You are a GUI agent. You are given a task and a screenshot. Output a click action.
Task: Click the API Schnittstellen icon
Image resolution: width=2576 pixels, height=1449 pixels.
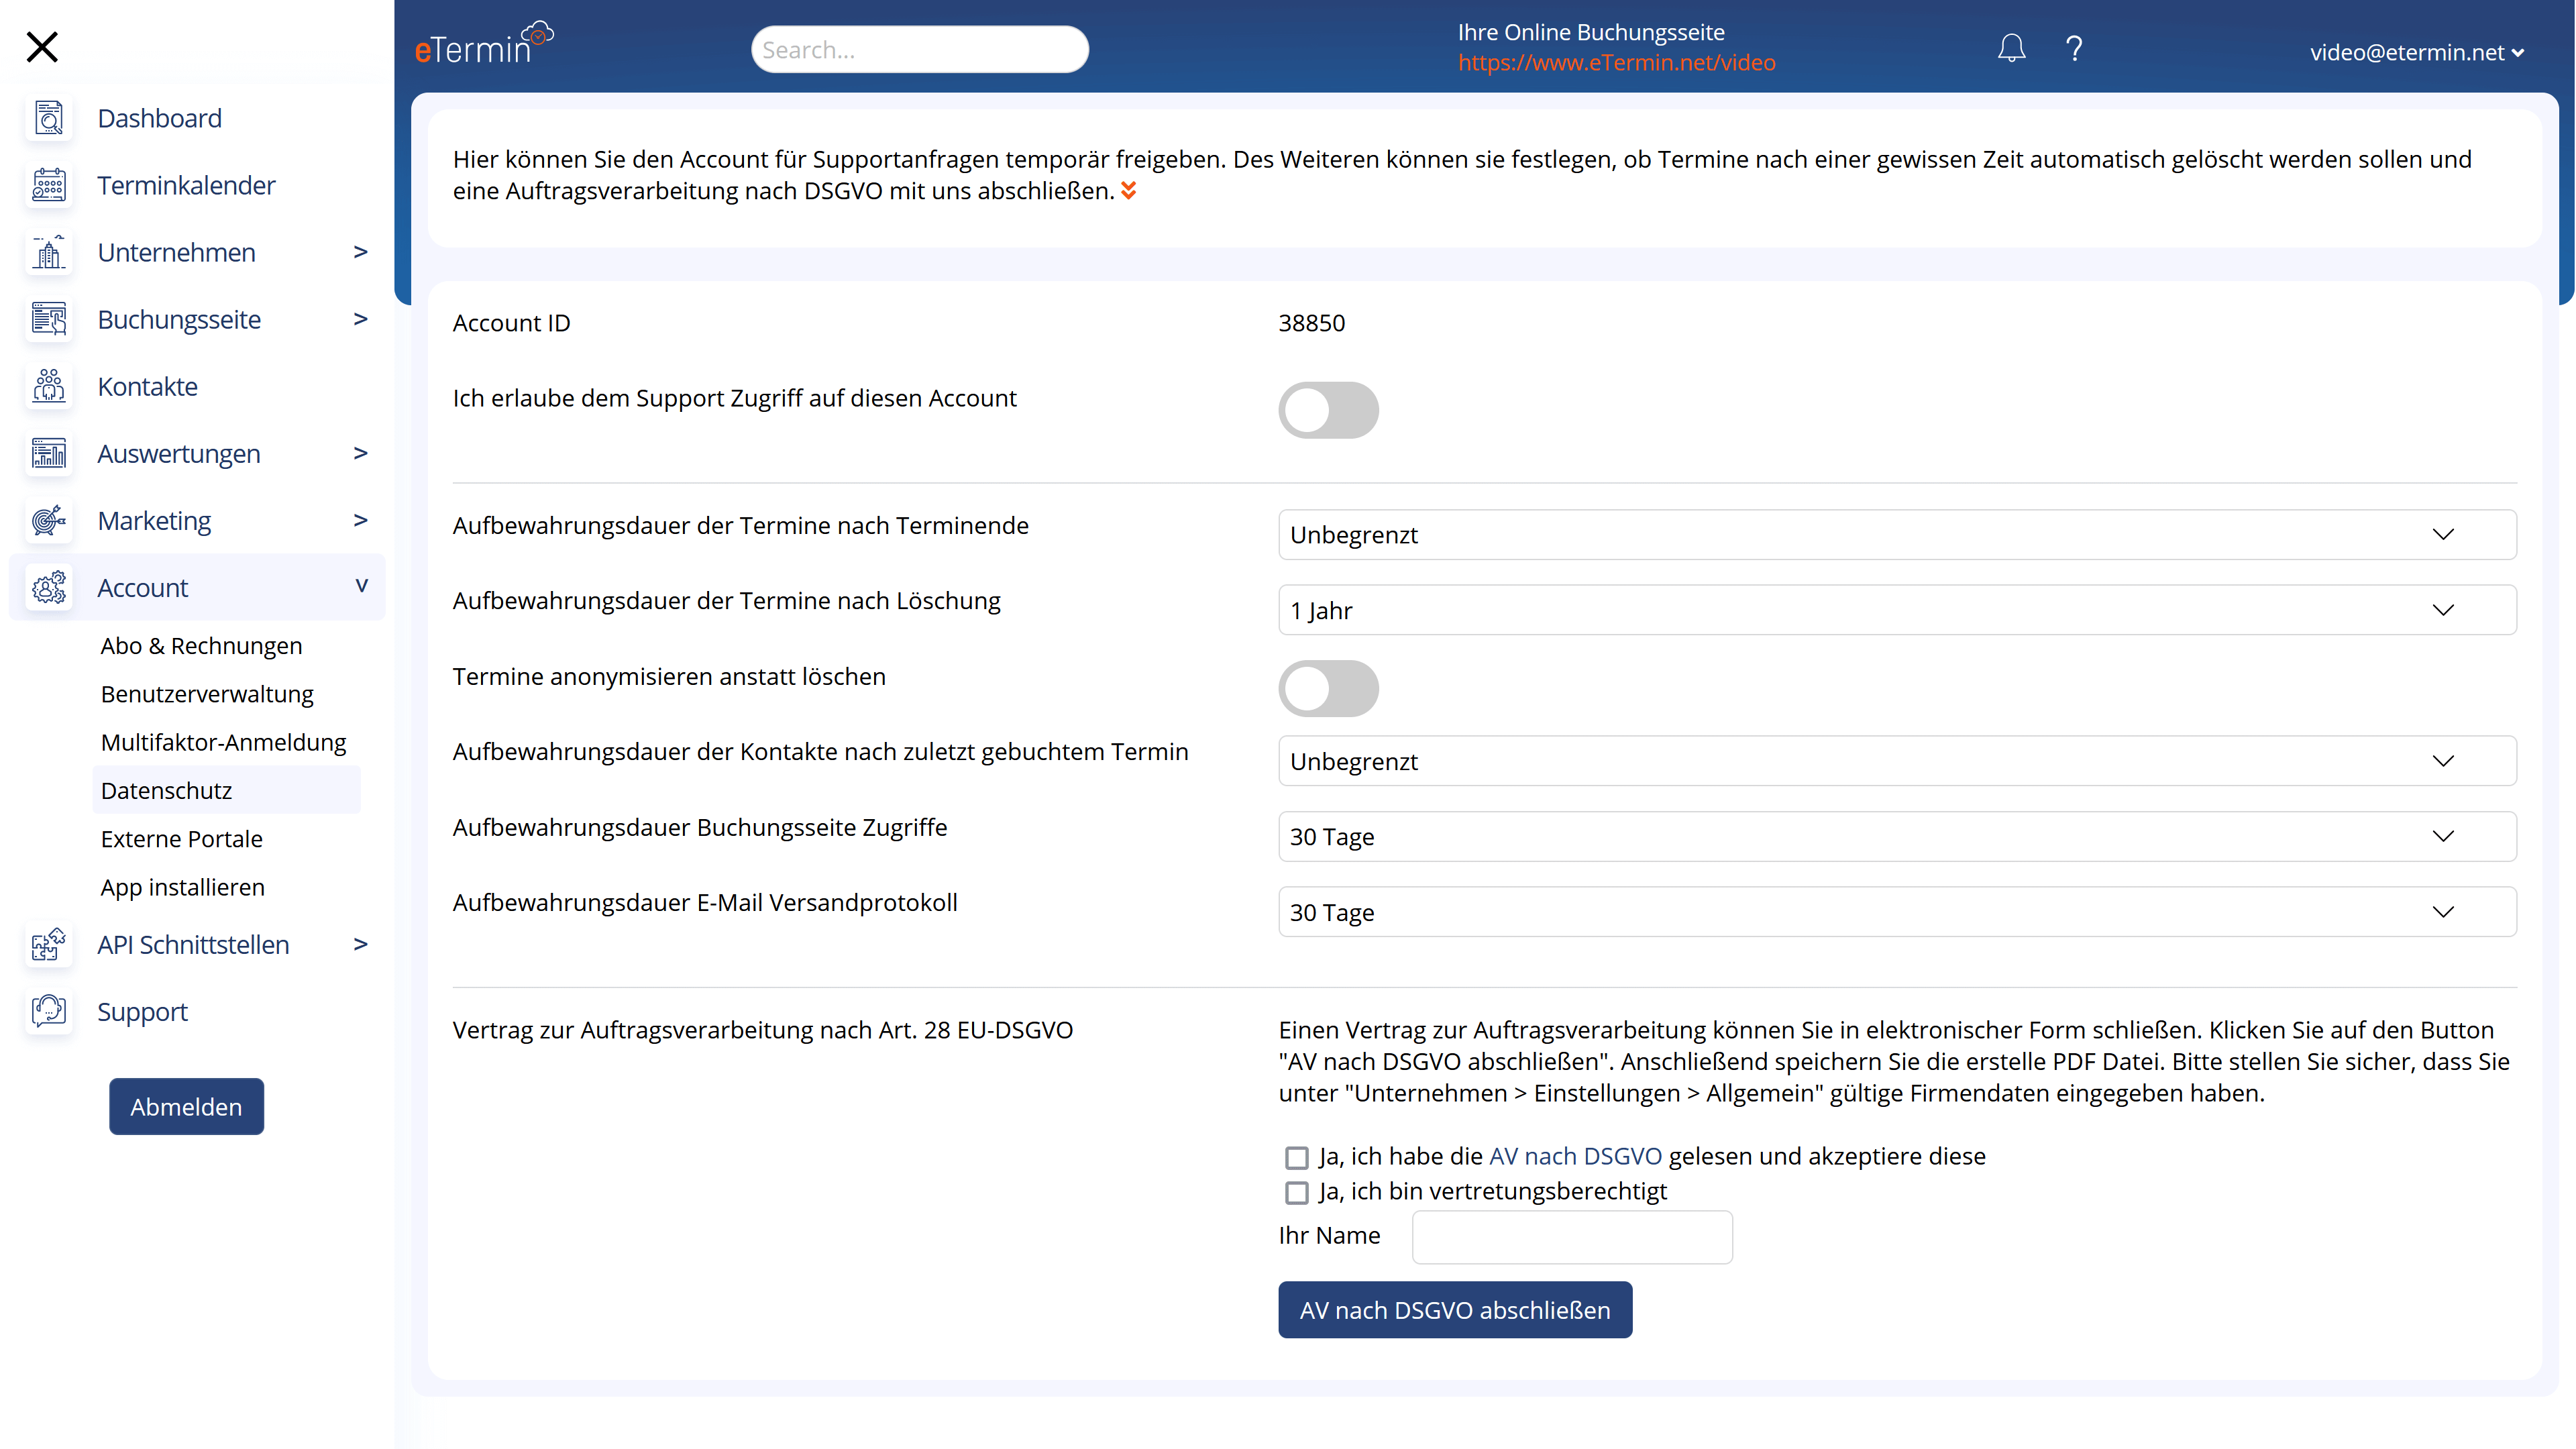pos(48,945)
